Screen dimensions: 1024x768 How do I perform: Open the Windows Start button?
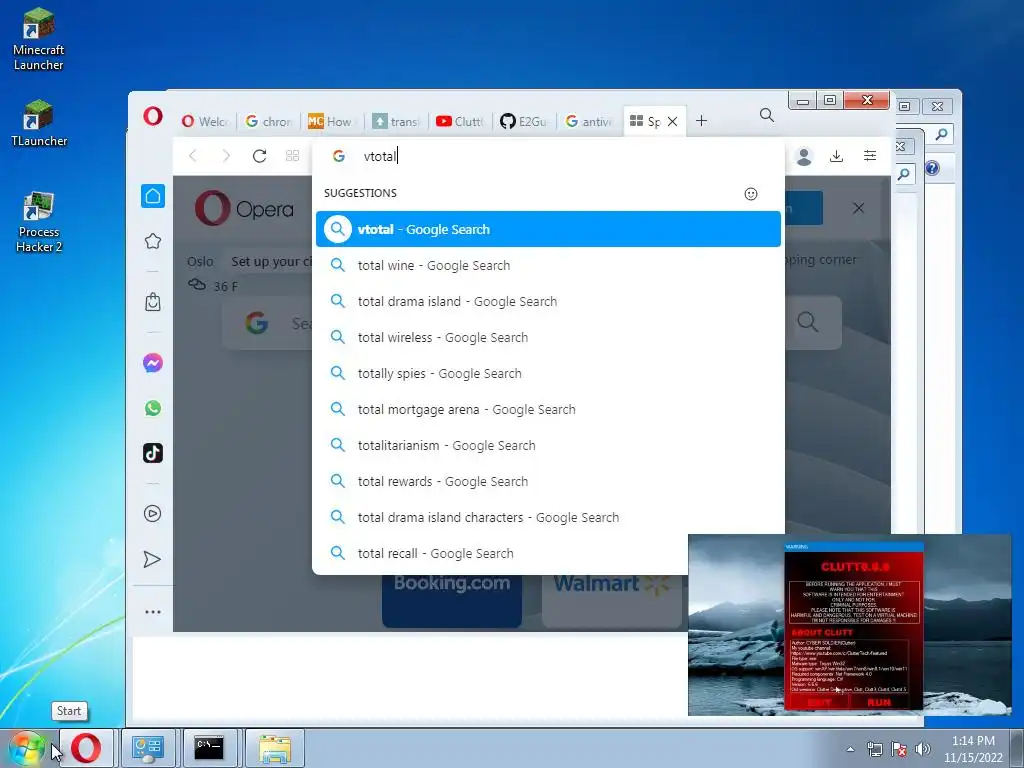[26, 748]
